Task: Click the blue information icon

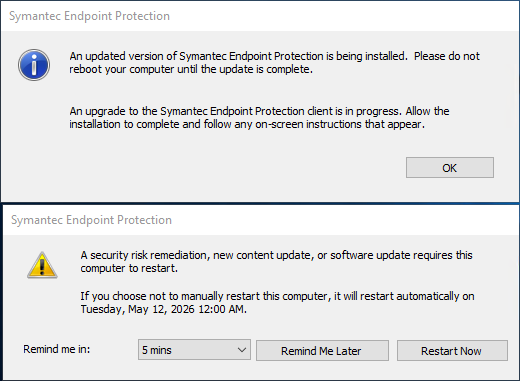Action: (34, 65)
